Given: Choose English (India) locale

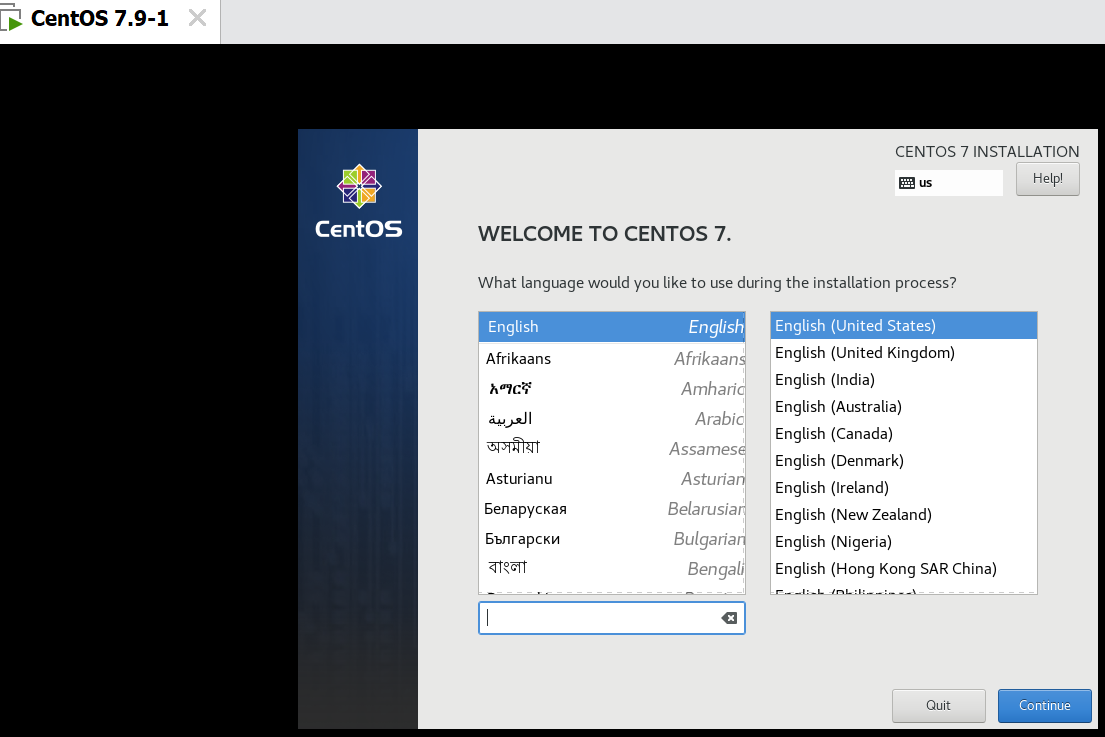Looking at the screenshot, I should (x=903, y=380).
